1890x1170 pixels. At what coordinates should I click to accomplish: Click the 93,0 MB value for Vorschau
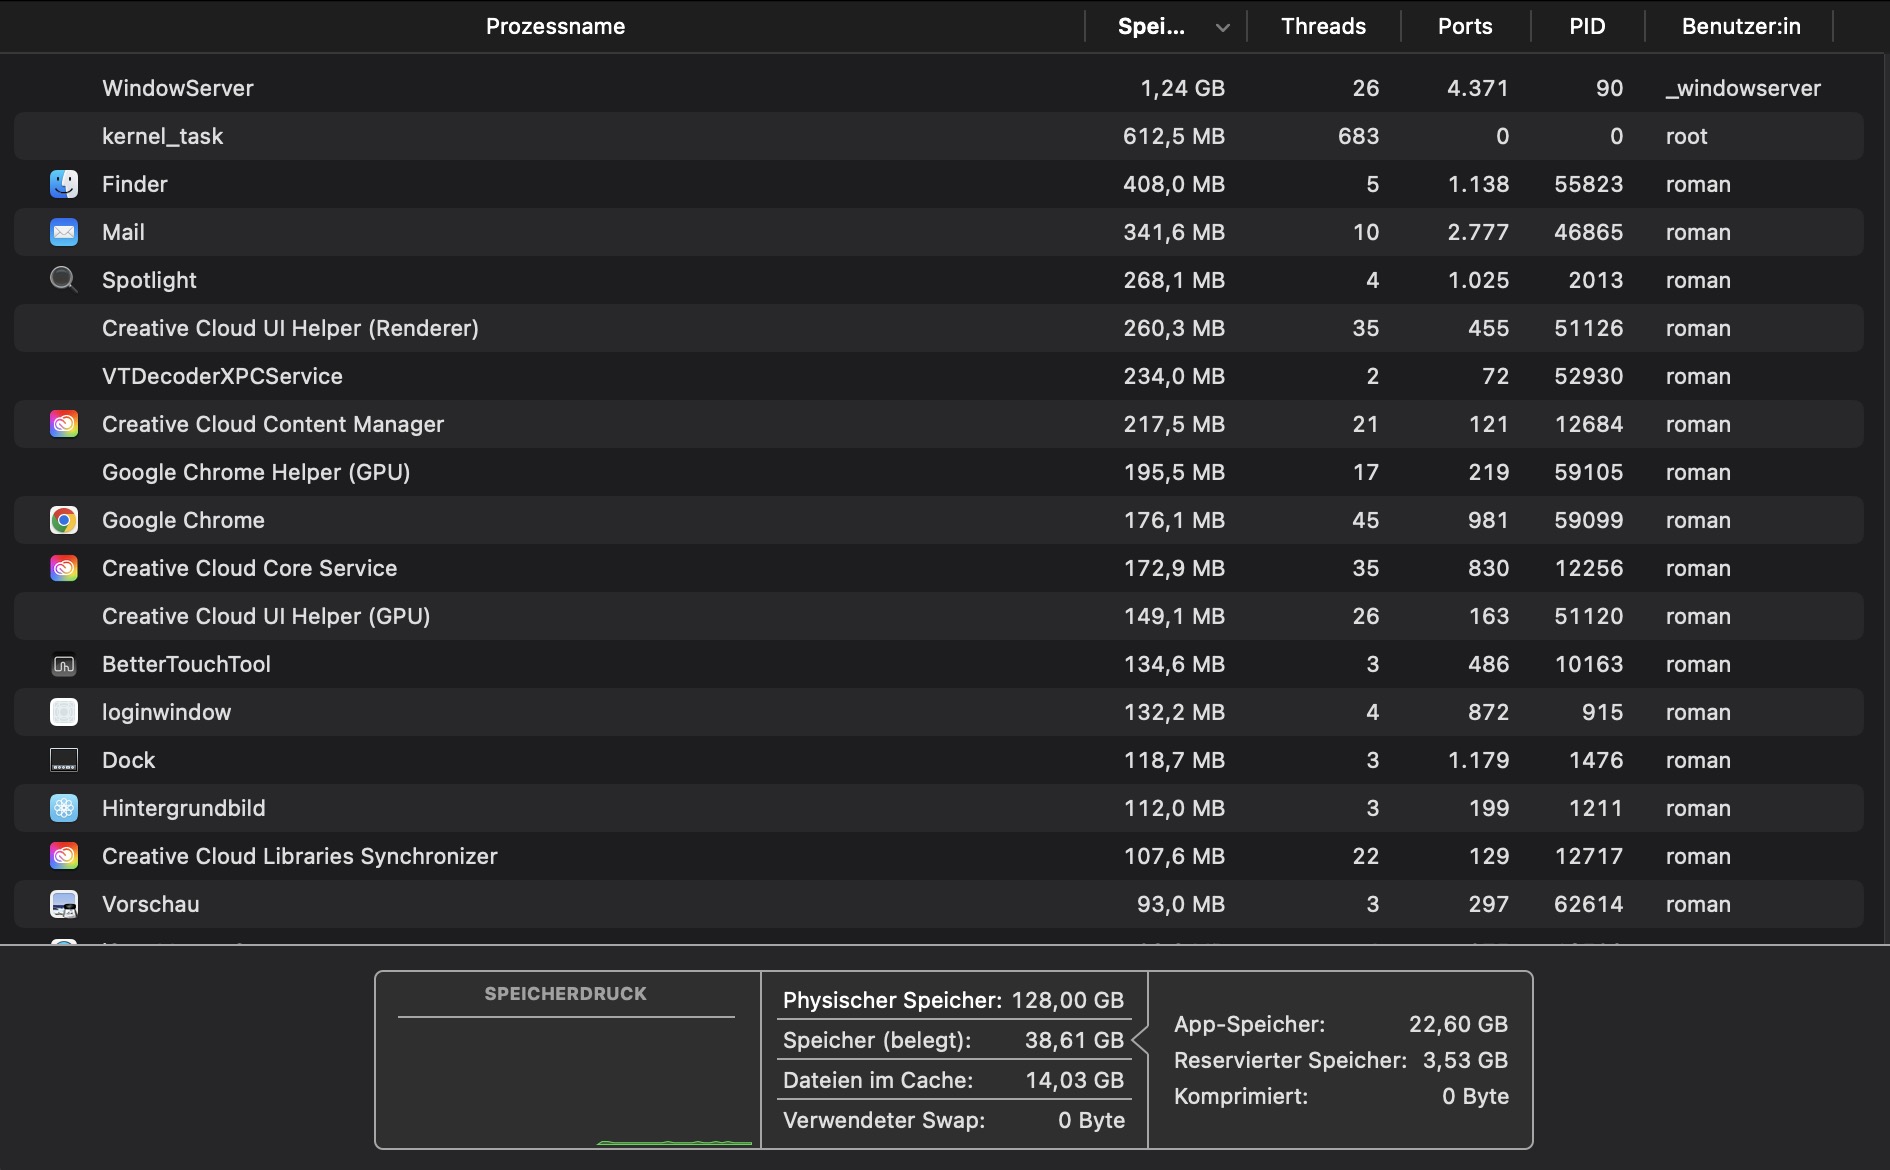coord(1180,904)
